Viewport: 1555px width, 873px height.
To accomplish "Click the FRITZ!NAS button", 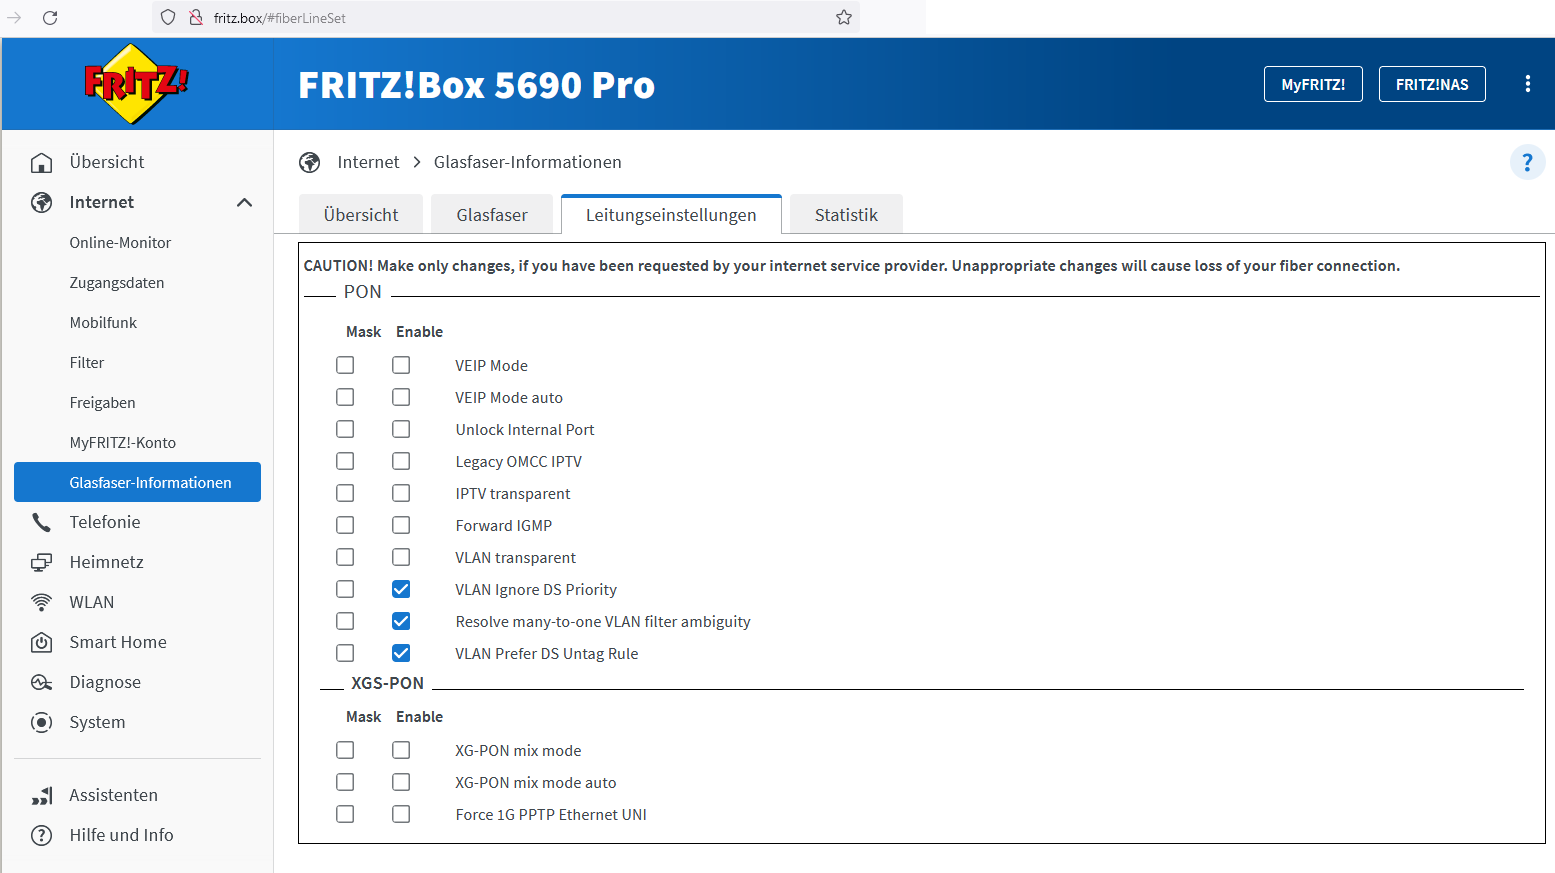I will click(x=1432, y=84).
